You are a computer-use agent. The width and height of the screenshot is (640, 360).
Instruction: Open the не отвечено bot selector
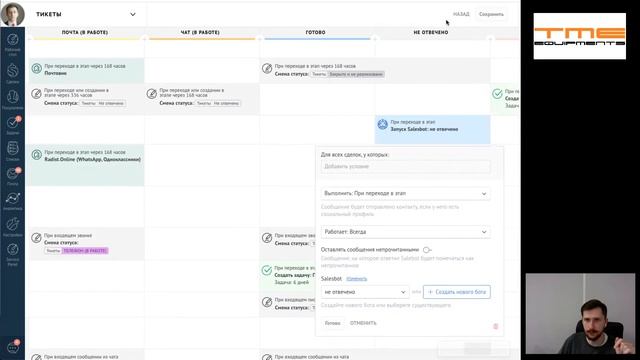365,292
